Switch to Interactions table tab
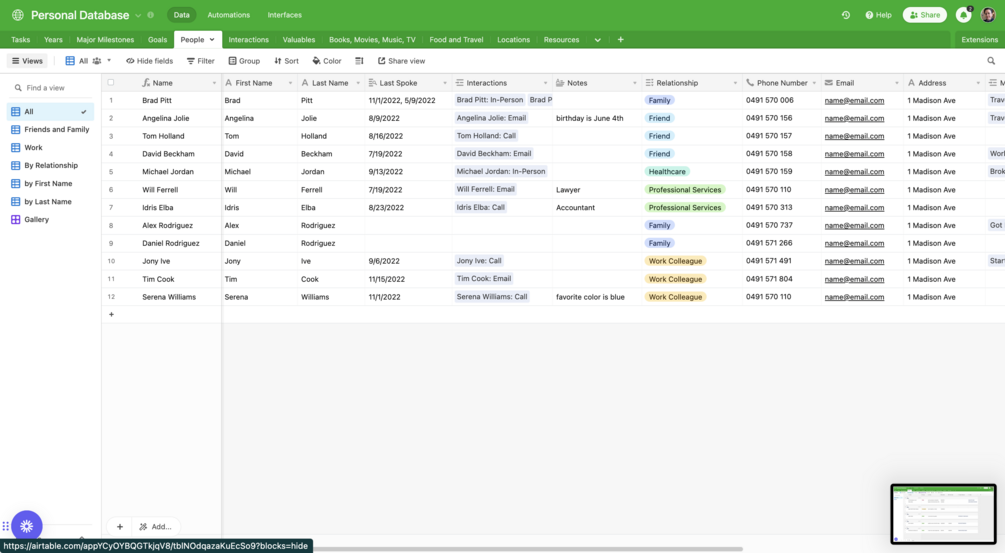The image size is (1005, 553). [249, 40]
